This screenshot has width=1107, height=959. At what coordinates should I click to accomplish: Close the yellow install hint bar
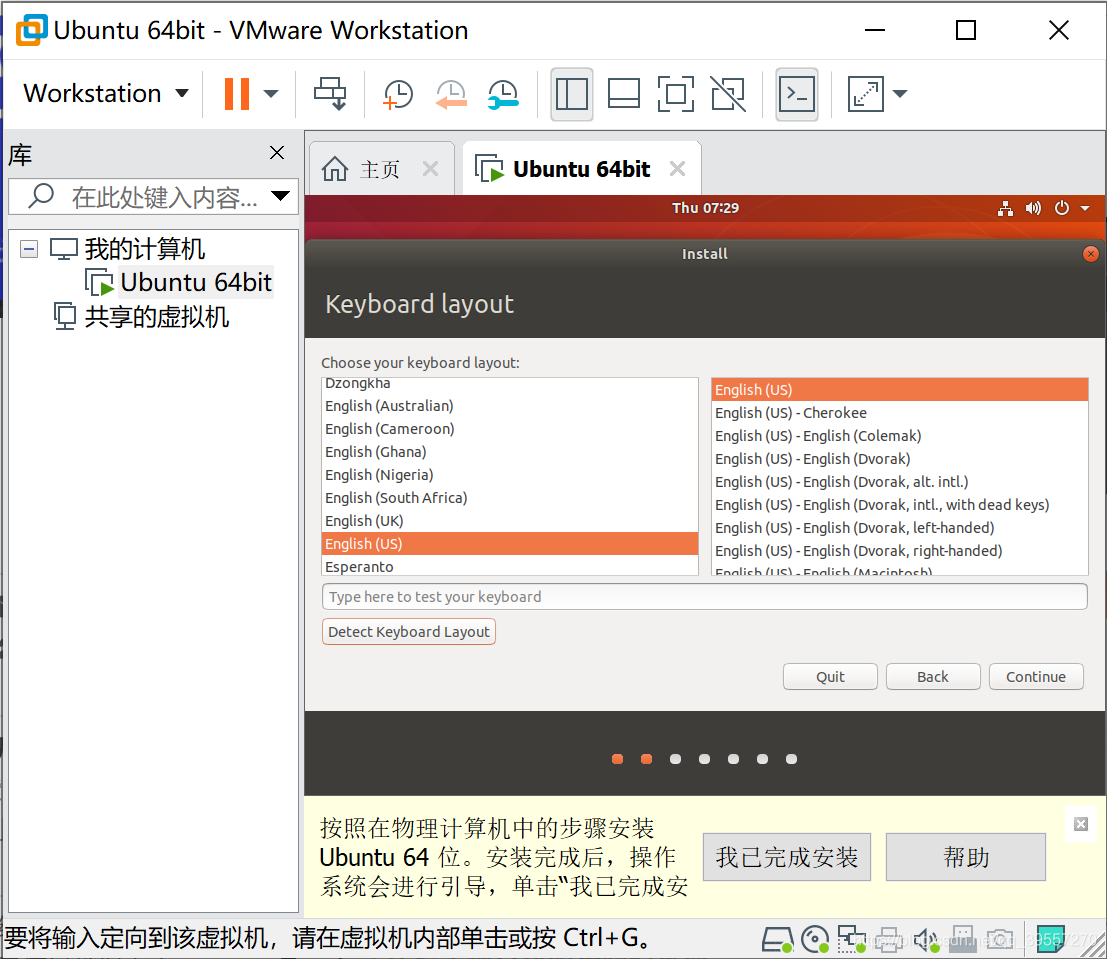point(1081,824)
